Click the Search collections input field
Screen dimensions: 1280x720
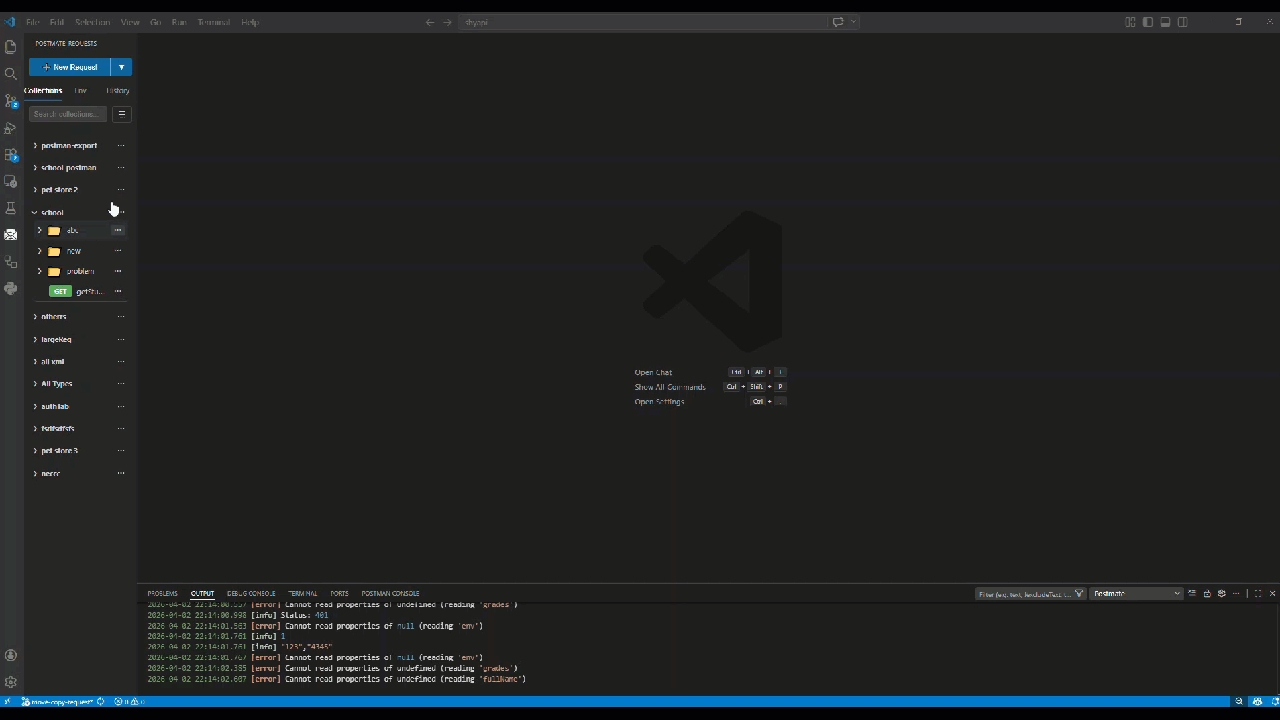68,114
